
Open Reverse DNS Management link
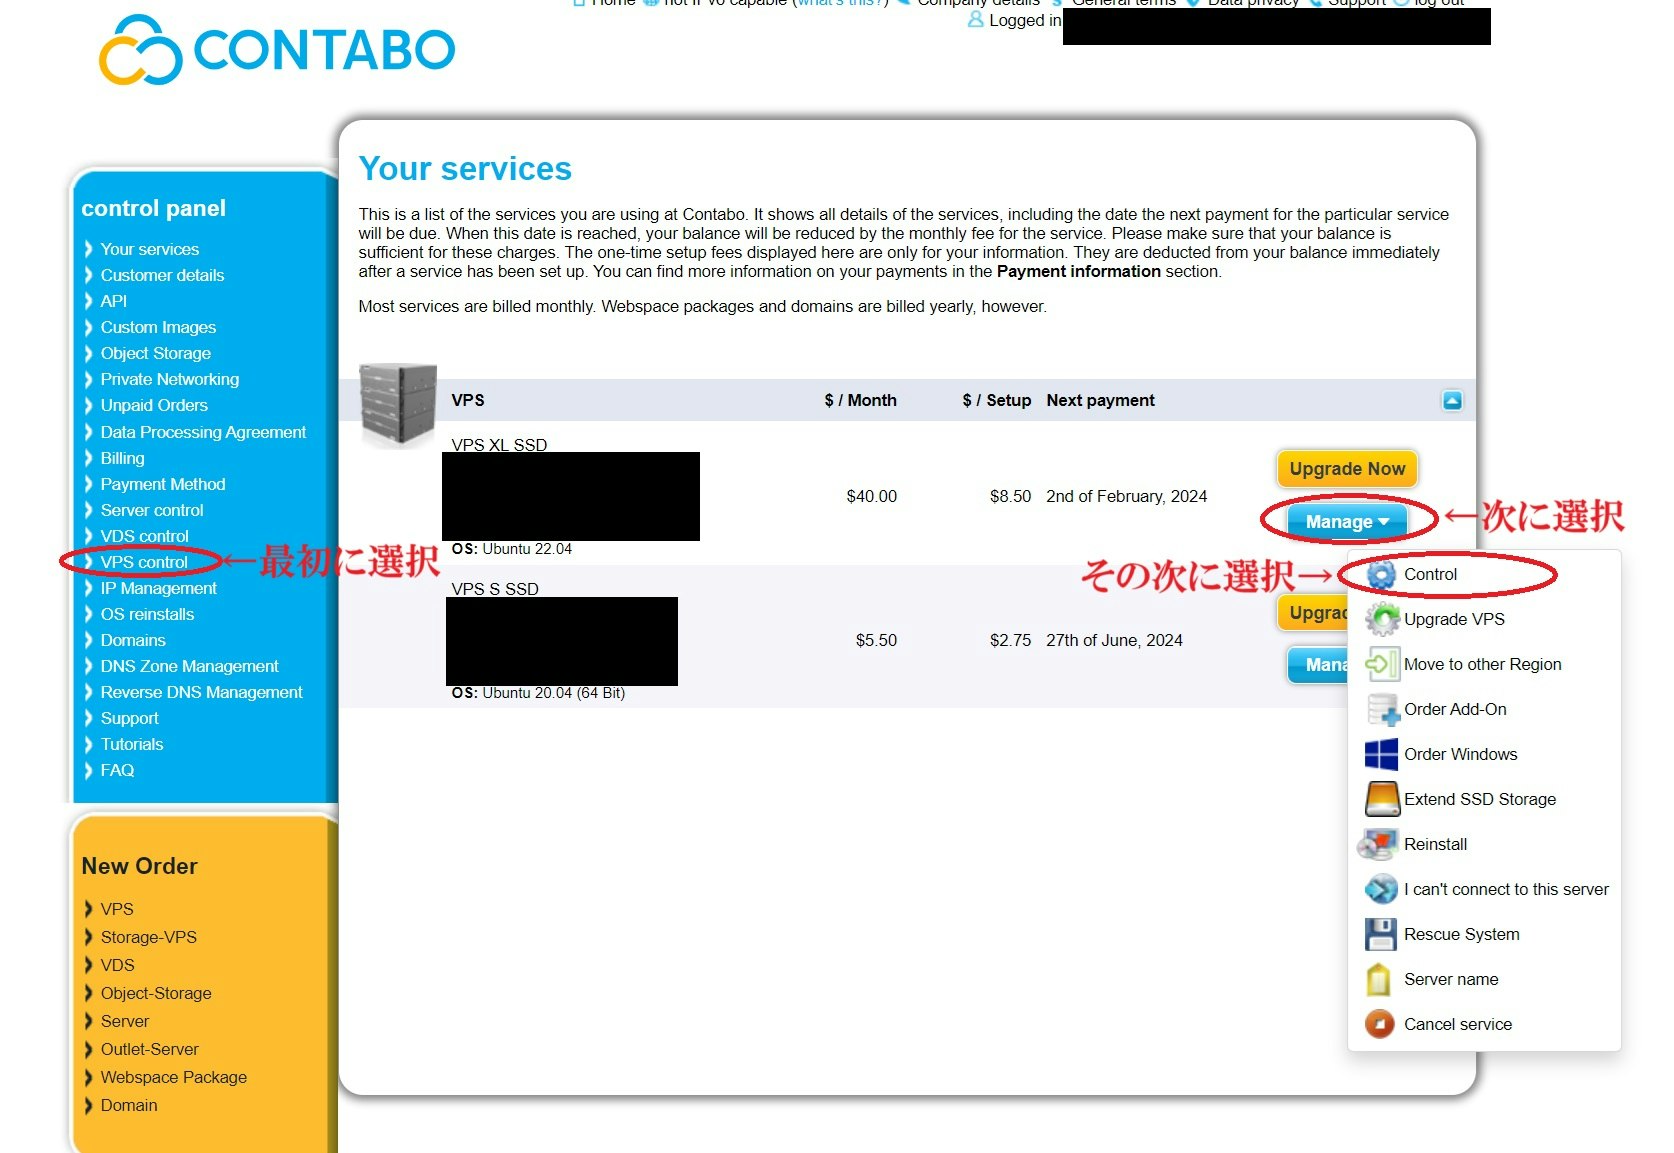point(201,692)
